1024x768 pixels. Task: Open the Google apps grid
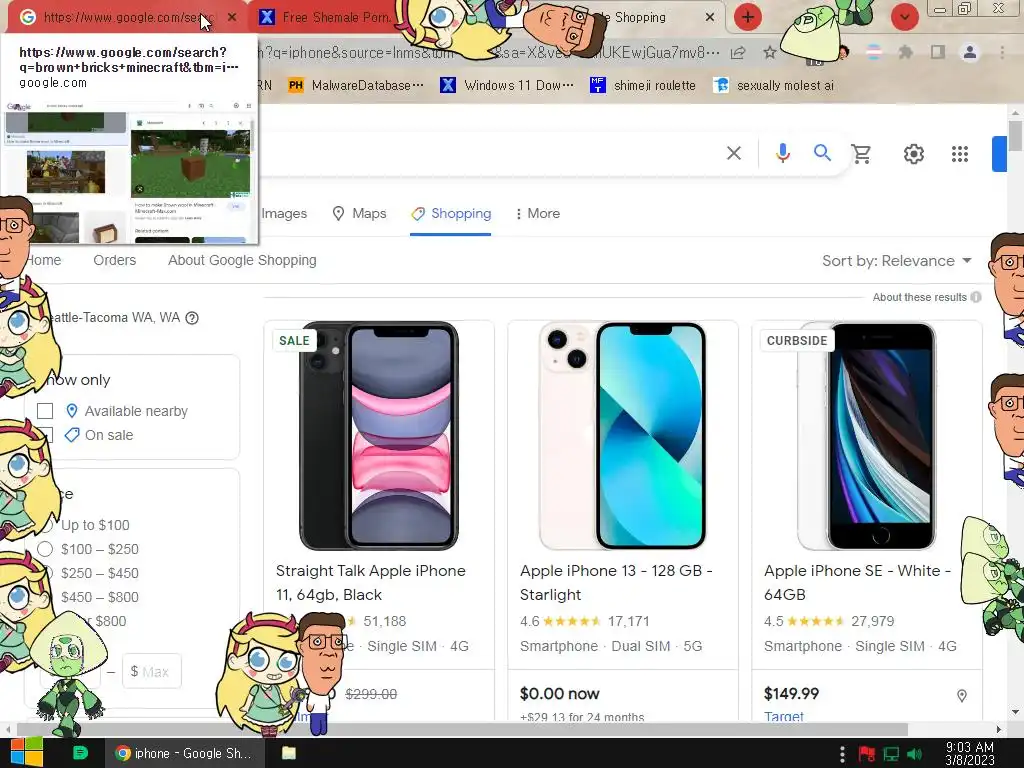point(960,154)
